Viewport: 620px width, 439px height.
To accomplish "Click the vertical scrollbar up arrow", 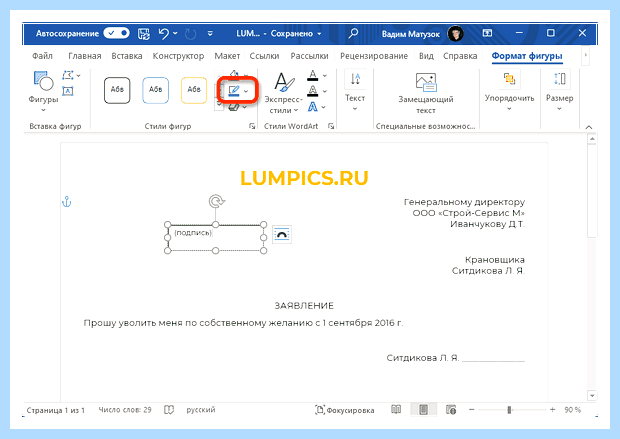I will 592,139.
